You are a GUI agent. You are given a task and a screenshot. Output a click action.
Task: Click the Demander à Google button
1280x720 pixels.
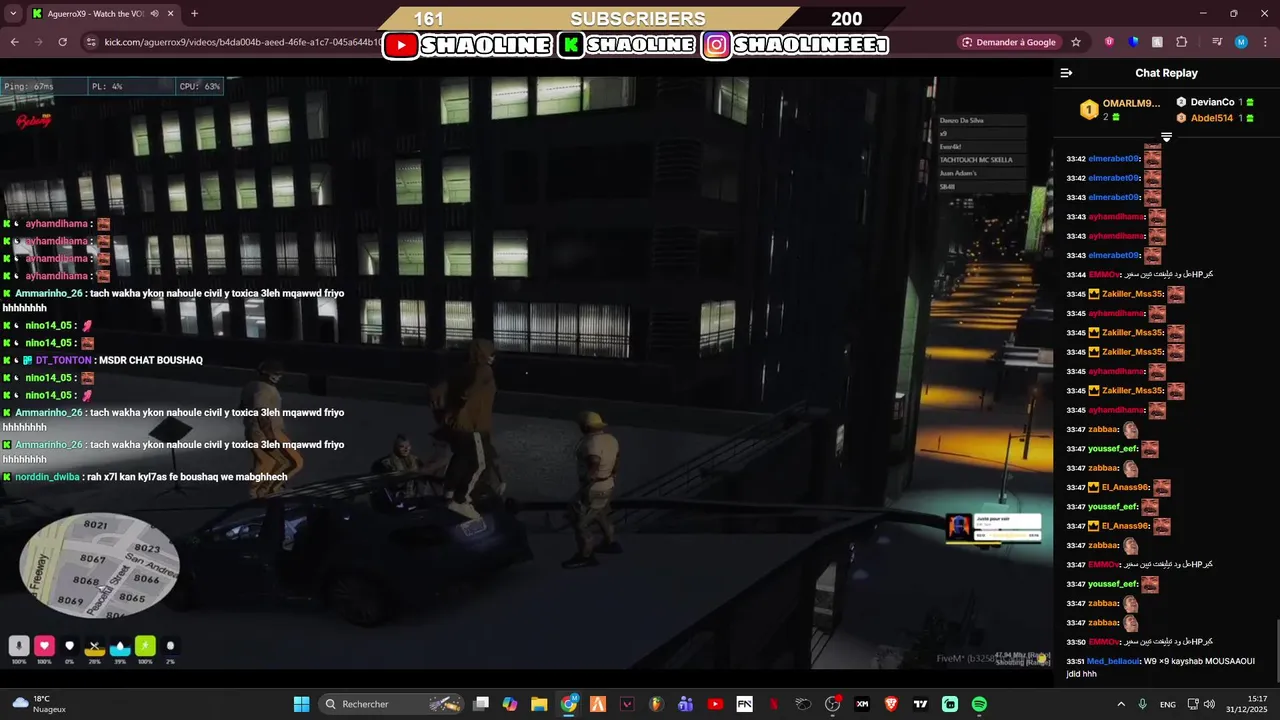1008,42
